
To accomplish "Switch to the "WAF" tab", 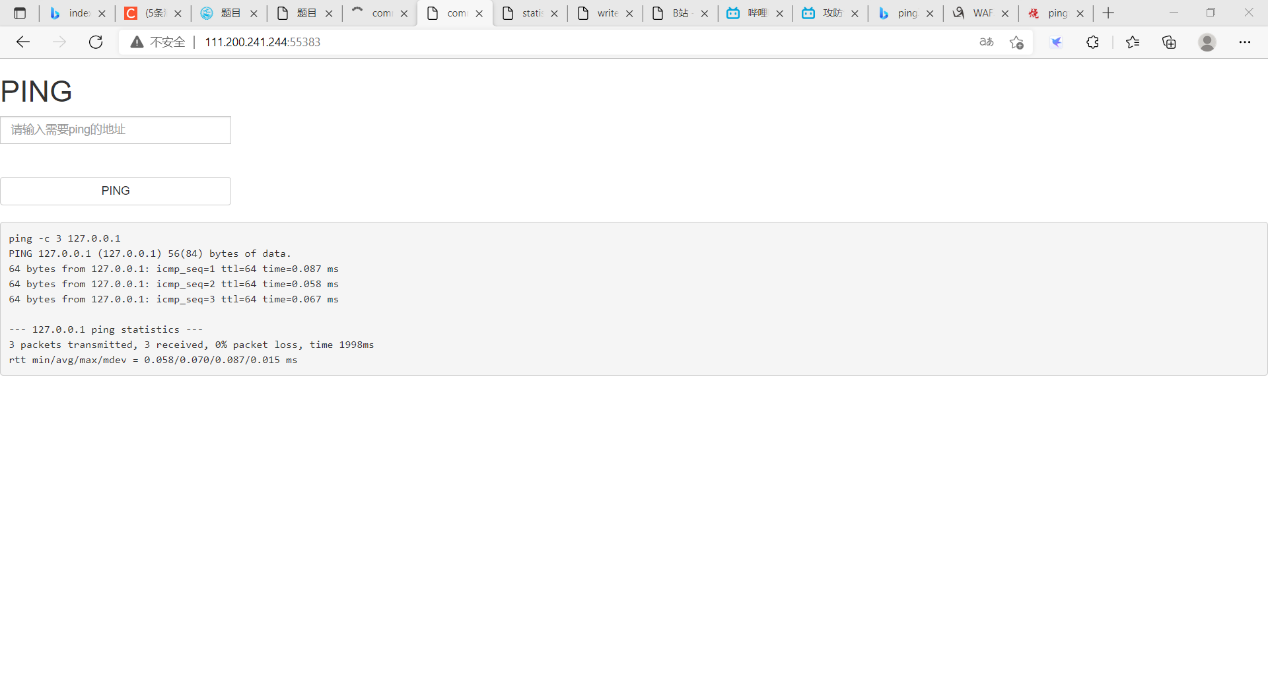I will [x=981, y=13].
